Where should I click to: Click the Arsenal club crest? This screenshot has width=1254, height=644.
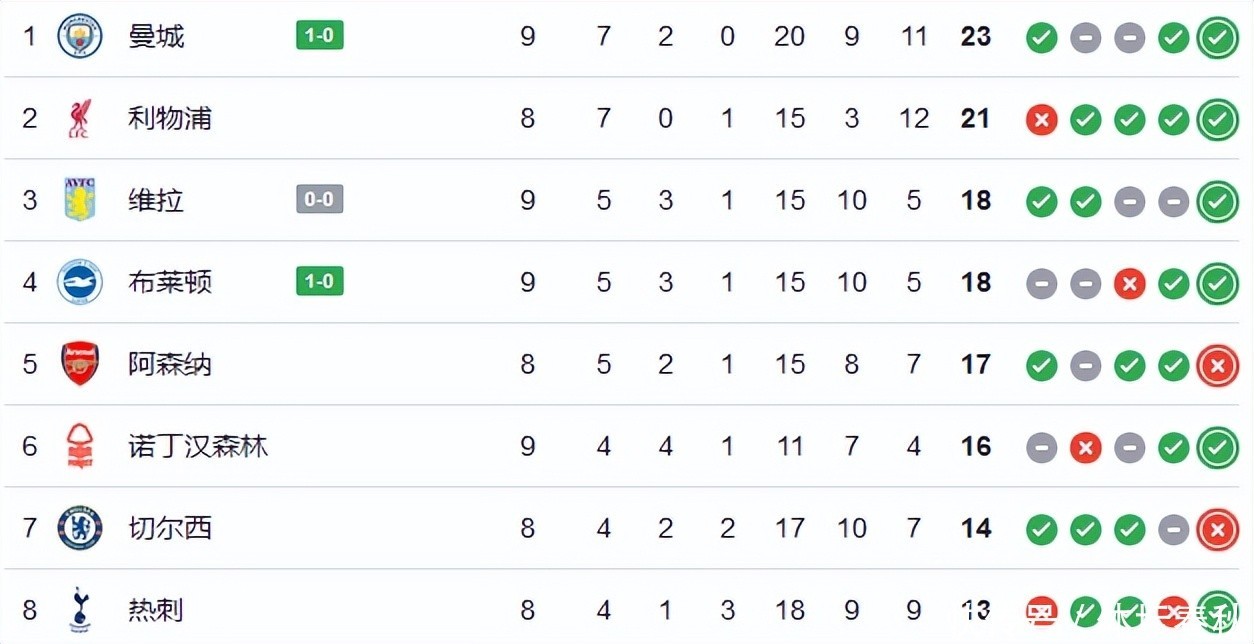(x=80, y=365)
